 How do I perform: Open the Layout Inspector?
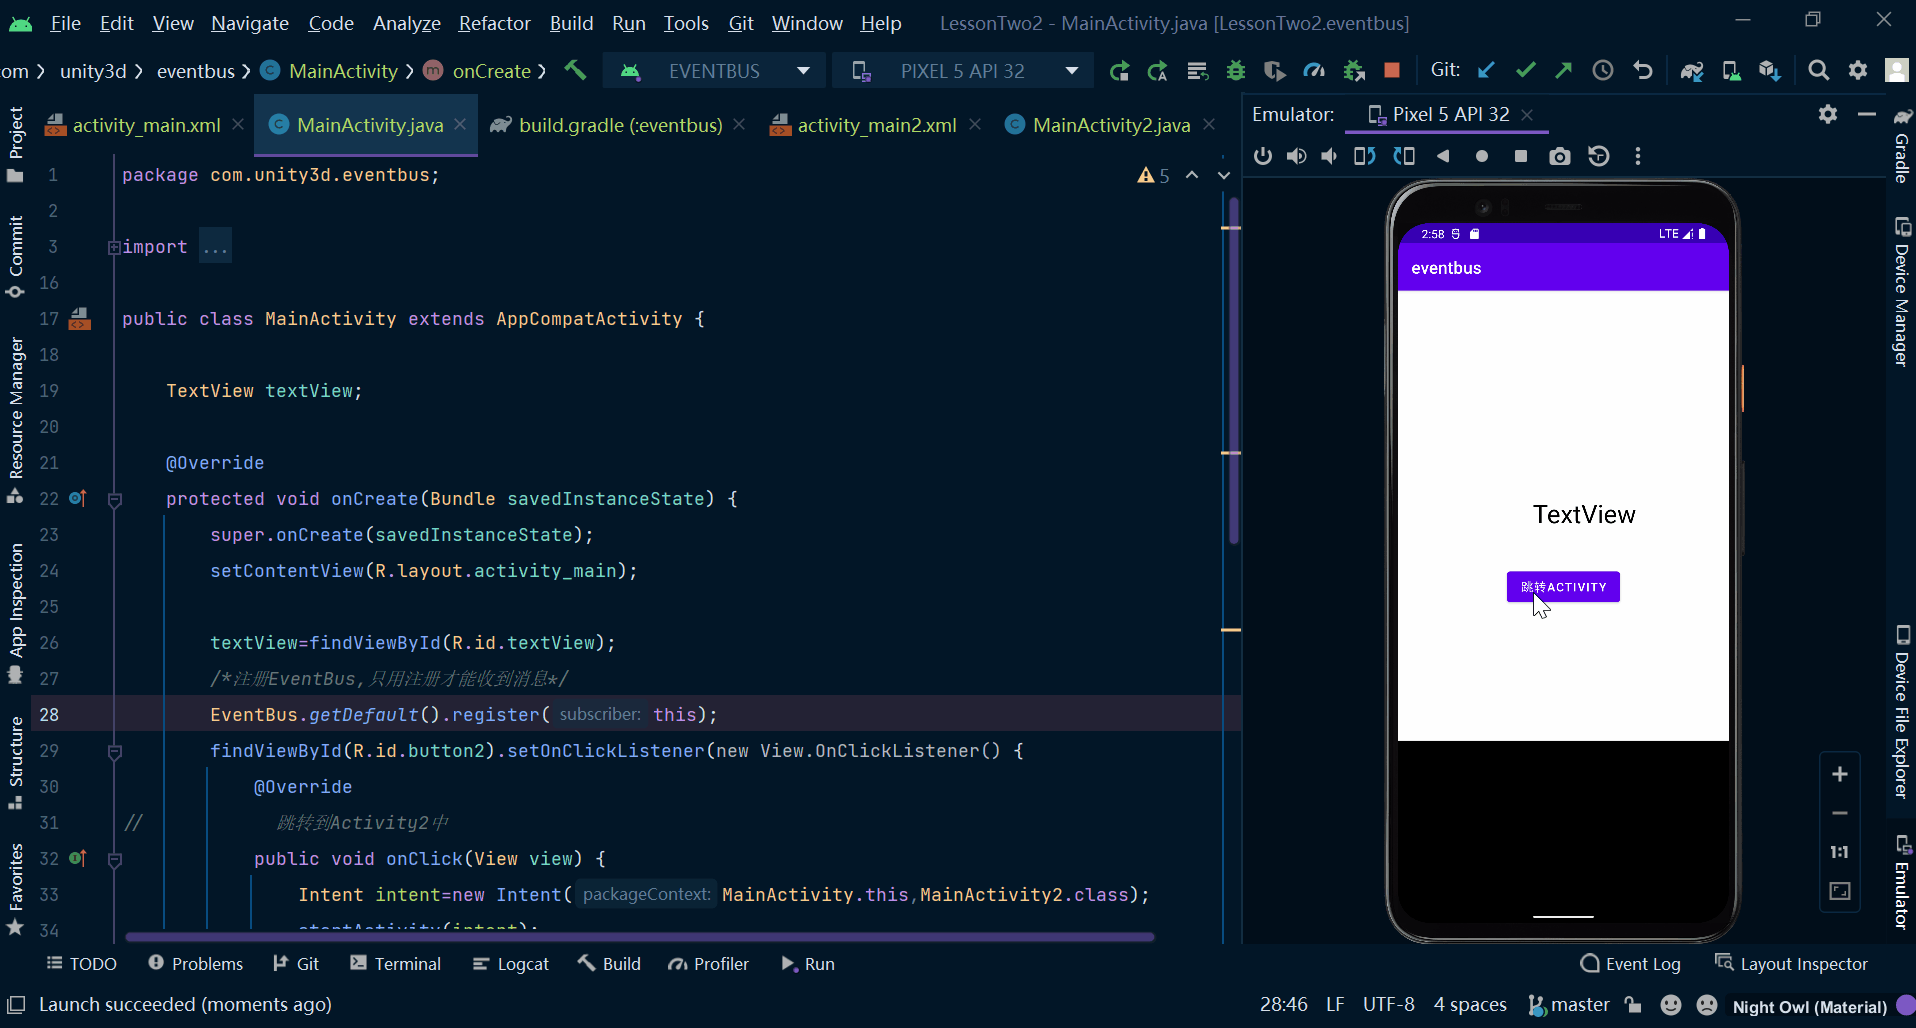[1791, 964]
